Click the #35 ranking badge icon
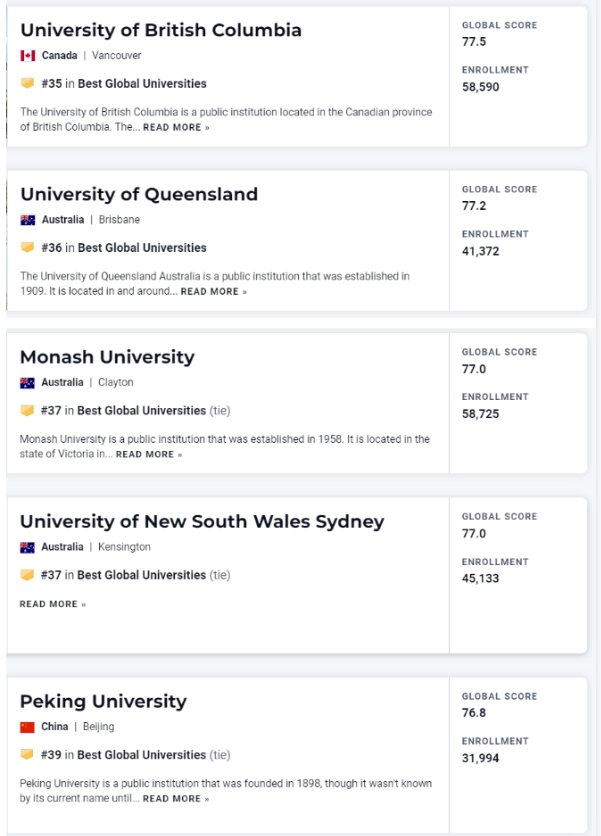 pos(27,84)
